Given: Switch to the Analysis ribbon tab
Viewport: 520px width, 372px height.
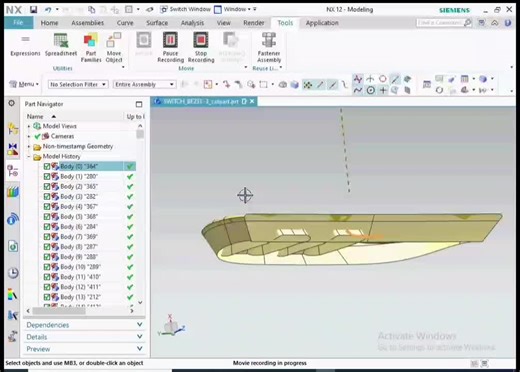Looking at the screenshot, I should click(x=192, y=23).
